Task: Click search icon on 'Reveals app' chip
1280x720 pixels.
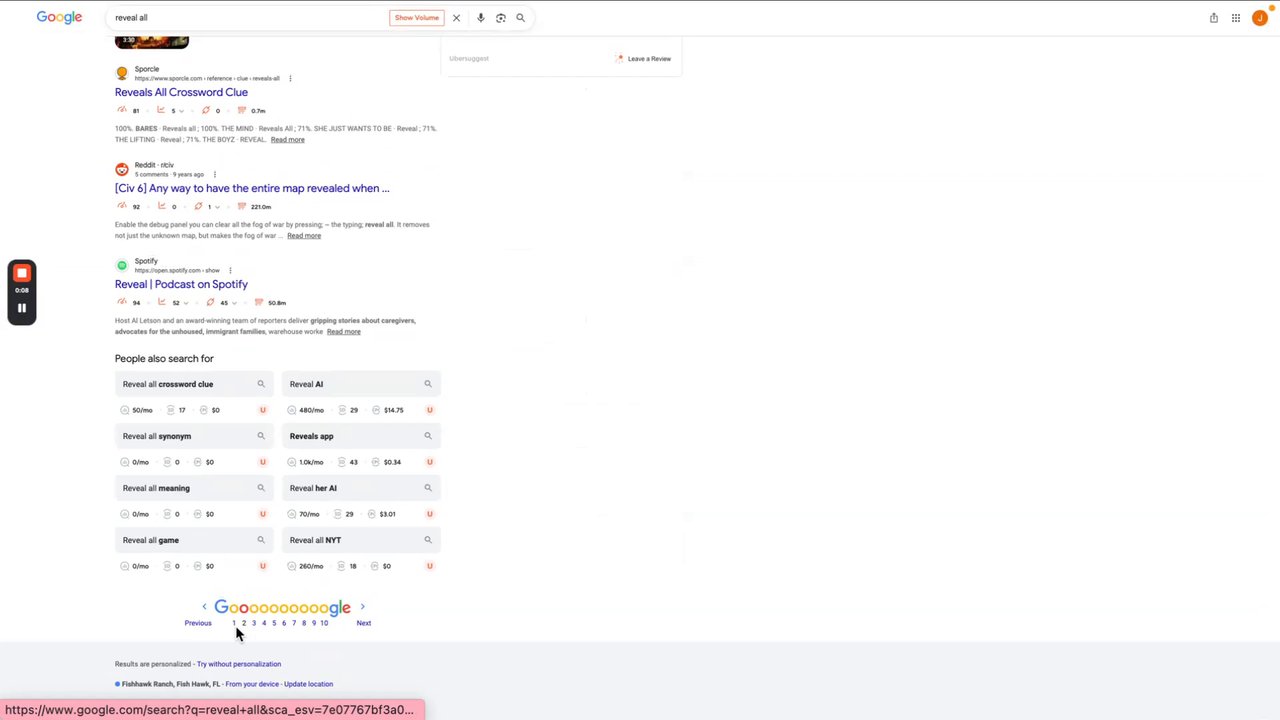Action: click(x=428, y=436)
